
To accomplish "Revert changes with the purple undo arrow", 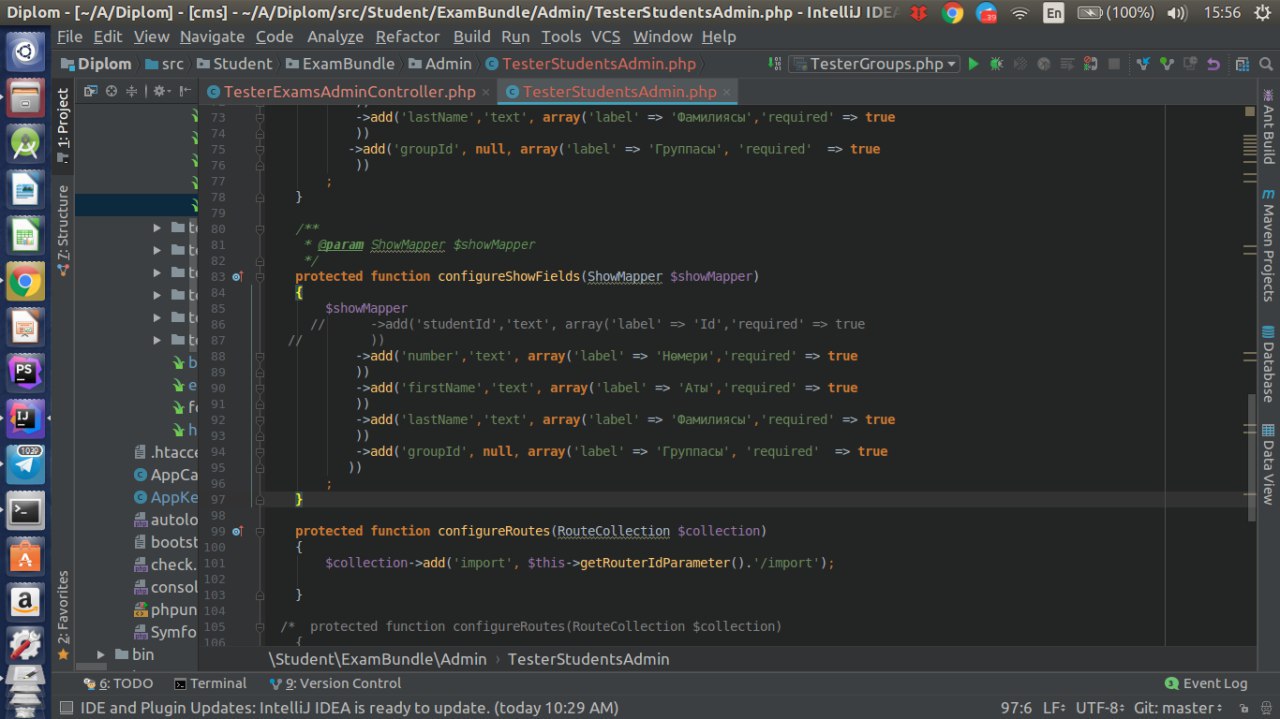I will tap(1213, 64).
